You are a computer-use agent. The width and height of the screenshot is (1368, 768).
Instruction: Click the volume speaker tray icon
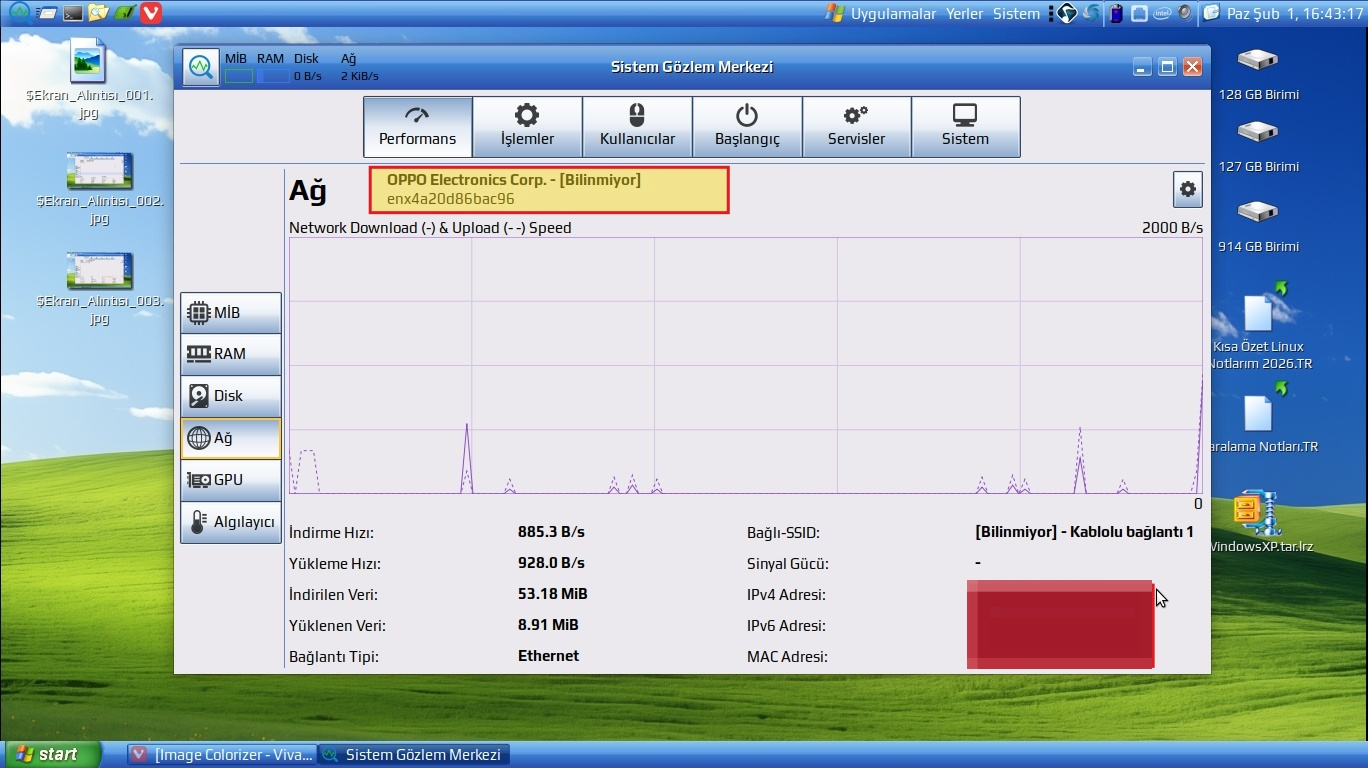click(1185, 13)
